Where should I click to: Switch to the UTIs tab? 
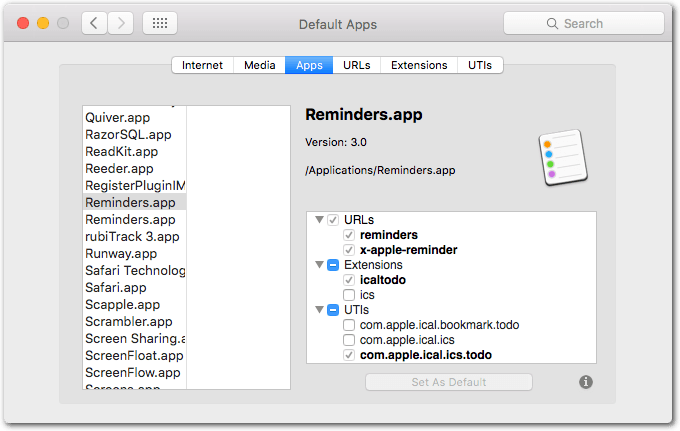(480, 65)
